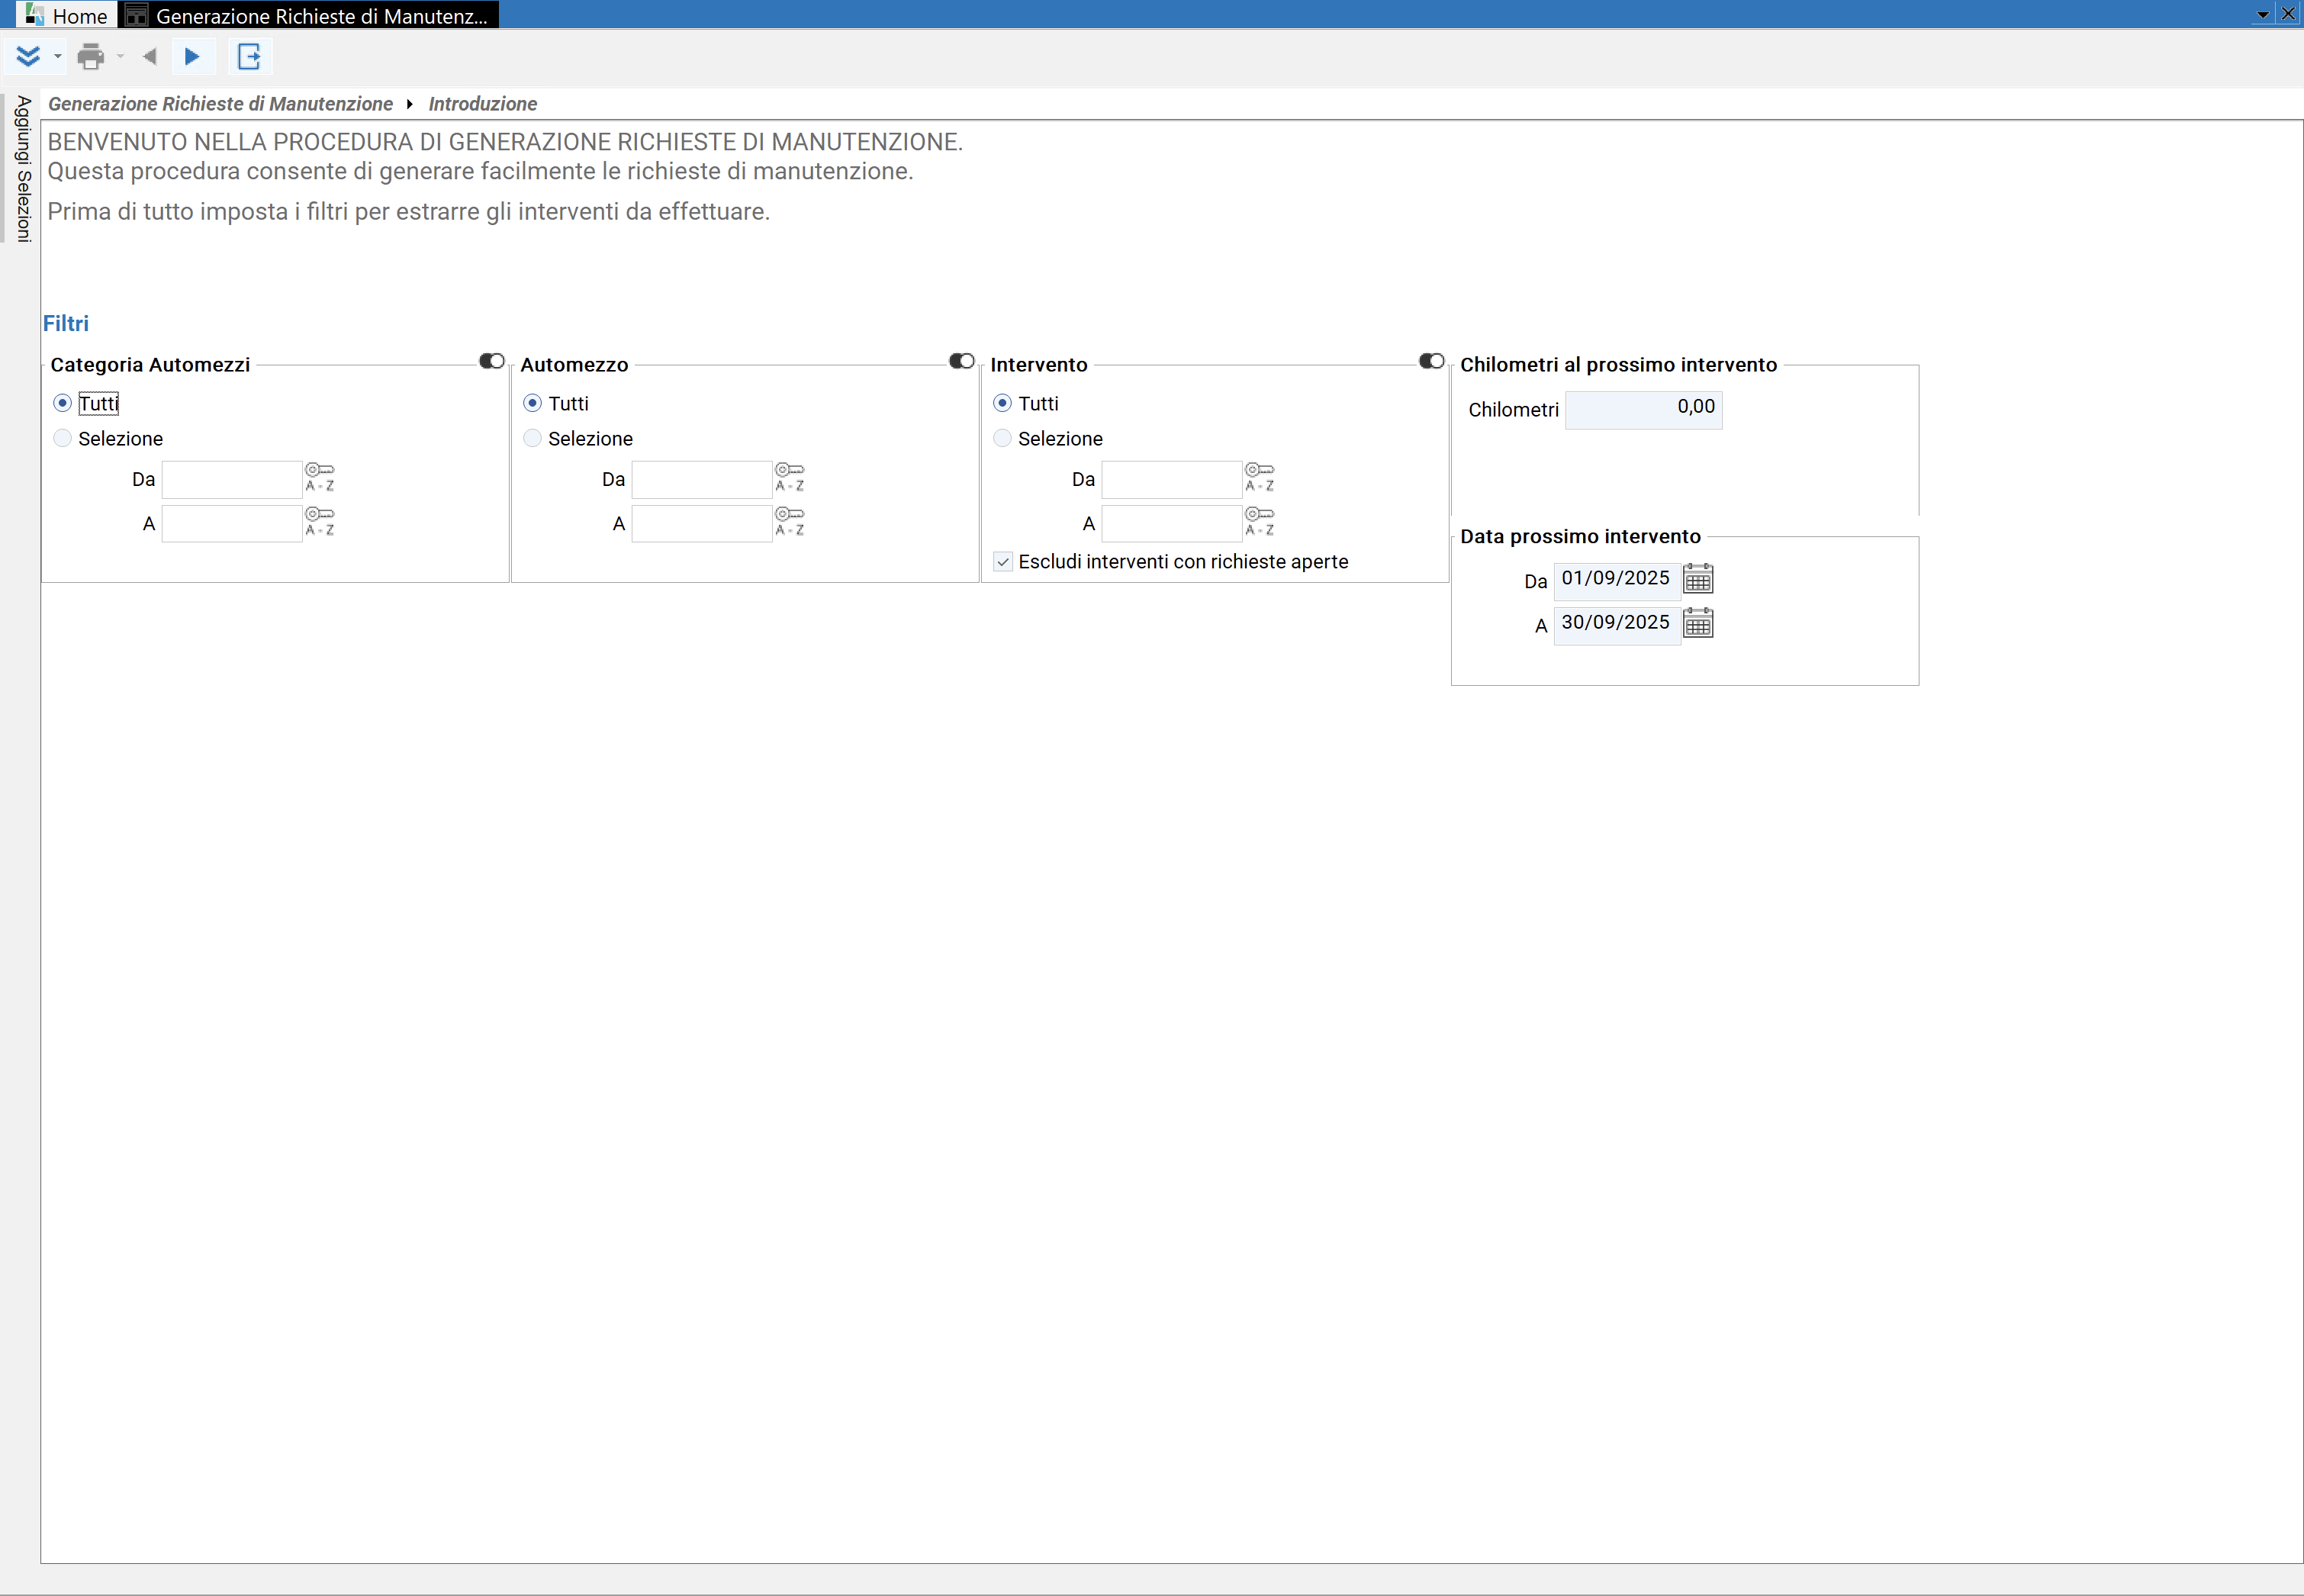
Task: Click Categoria Automezzi A input field
Action: (x=232, y=523)
